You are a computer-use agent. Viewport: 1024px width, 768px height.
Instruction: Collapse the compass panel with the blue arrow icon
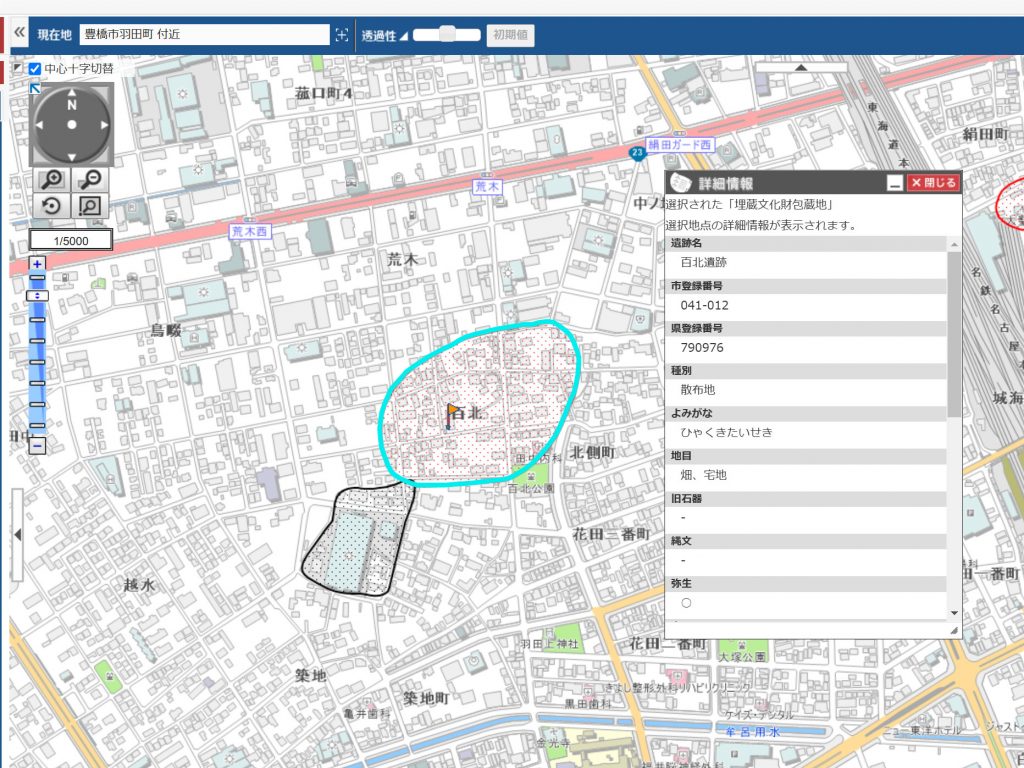click(35, 88)
